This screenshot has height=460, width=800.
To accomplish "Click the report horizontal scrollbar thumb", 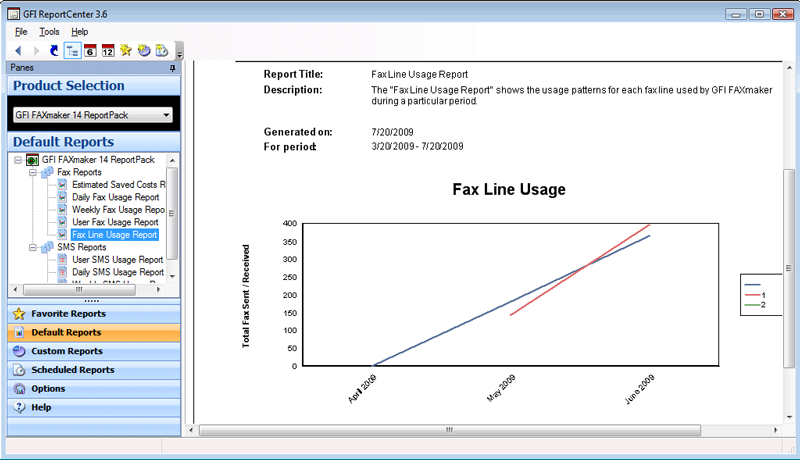I will (449, 430).
